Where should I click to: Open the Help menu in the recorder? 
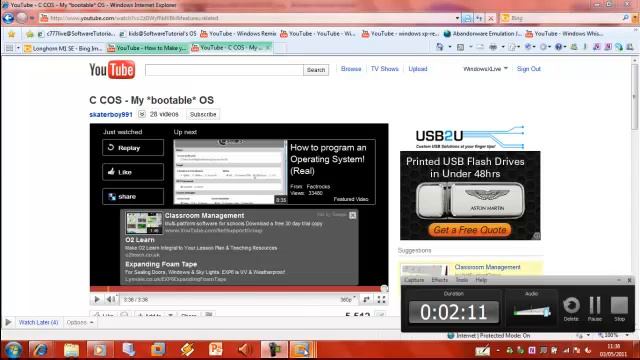click(481, 280)
